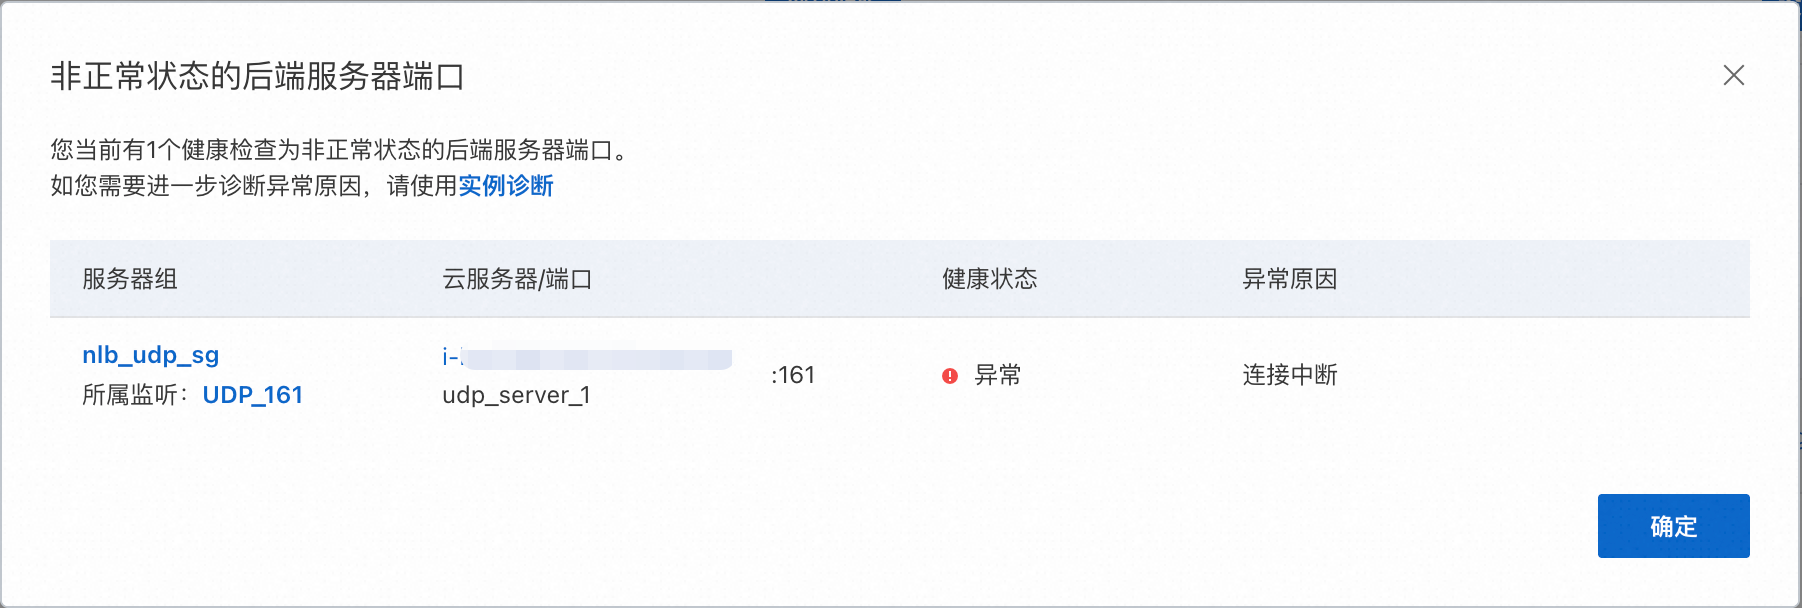Image resolution: width=1802 pixels, height=608 pixels.
Task: Open the 实例诊断 link
Action: [505, 186]
